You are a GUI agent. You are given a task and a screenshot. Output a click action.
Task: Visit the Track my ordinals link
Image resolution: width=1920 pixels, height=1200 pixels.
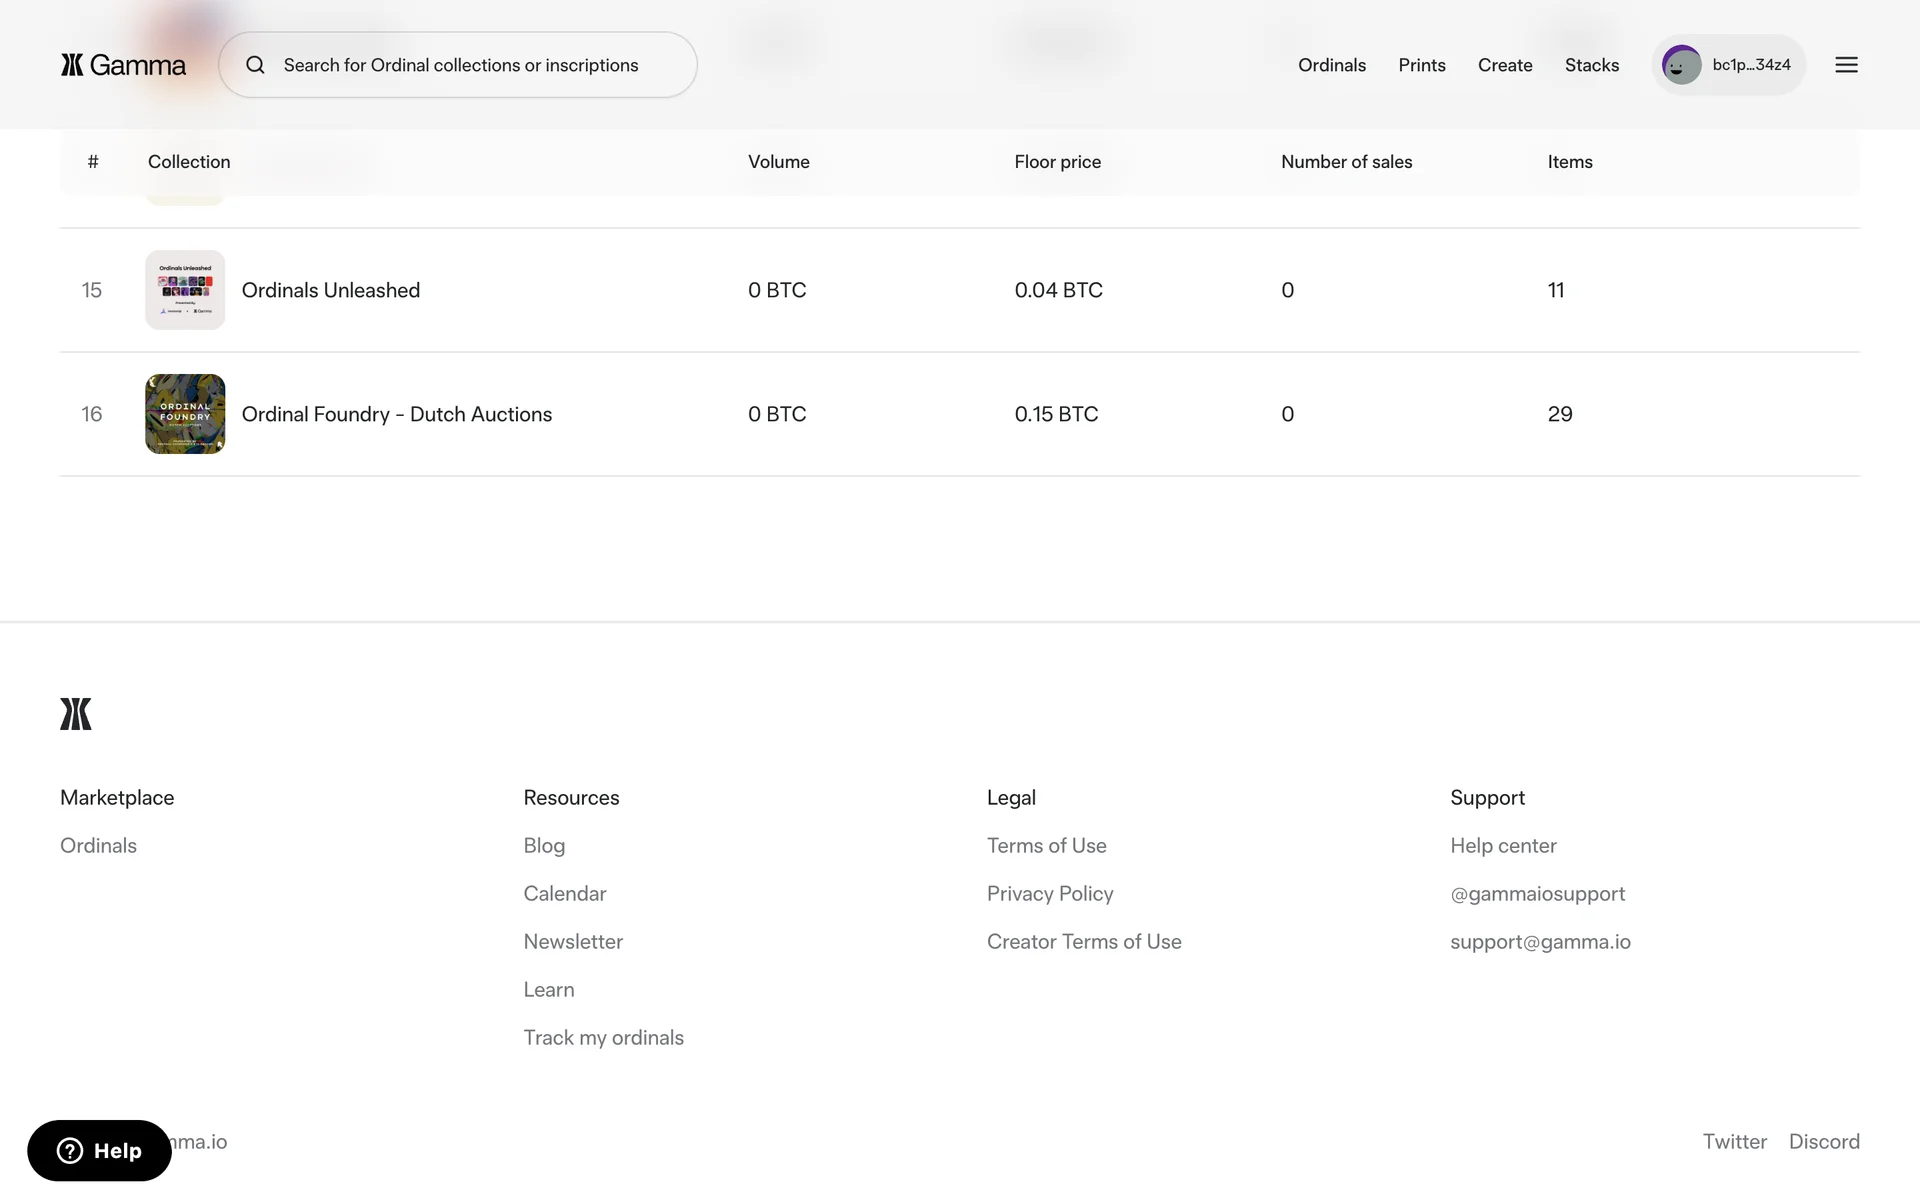click(603, 1038)
